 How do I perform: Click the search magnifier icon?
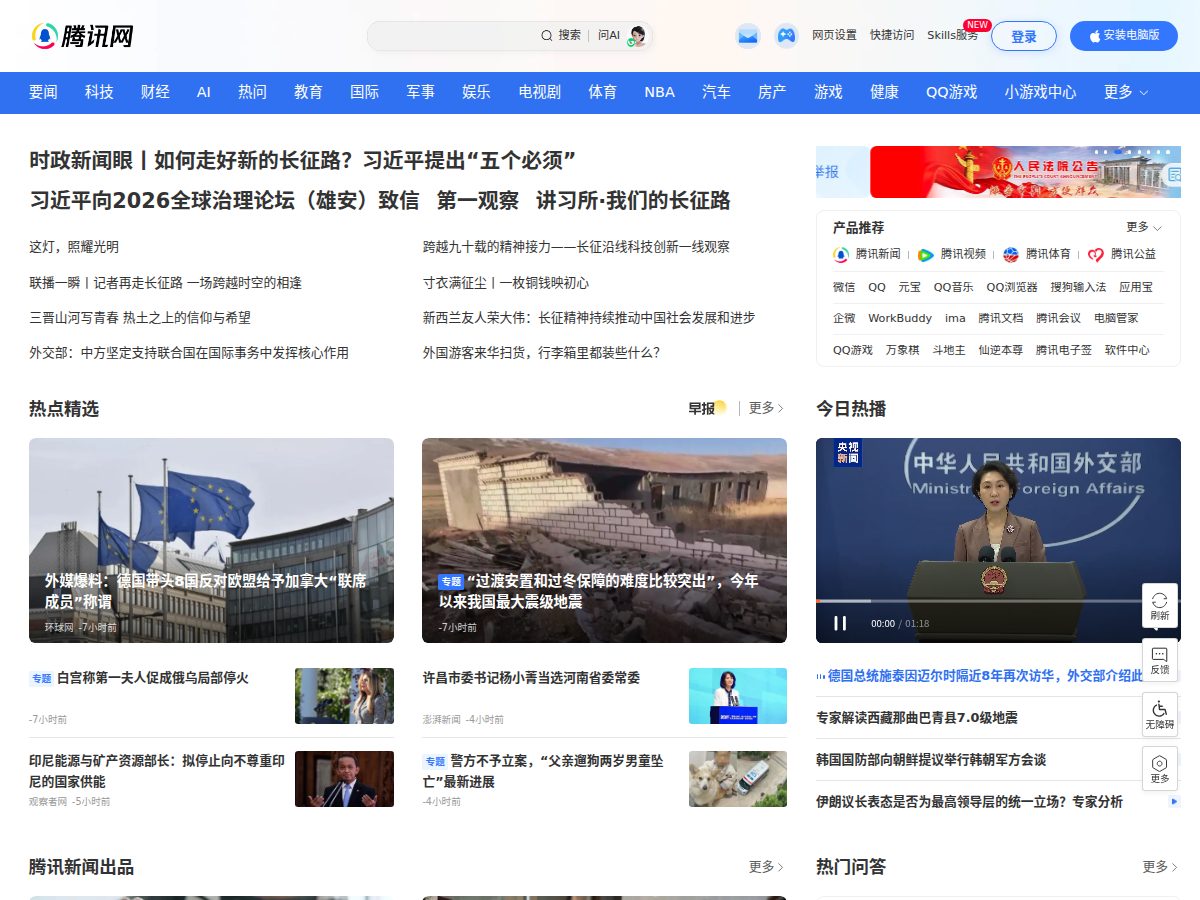[546, 35]
